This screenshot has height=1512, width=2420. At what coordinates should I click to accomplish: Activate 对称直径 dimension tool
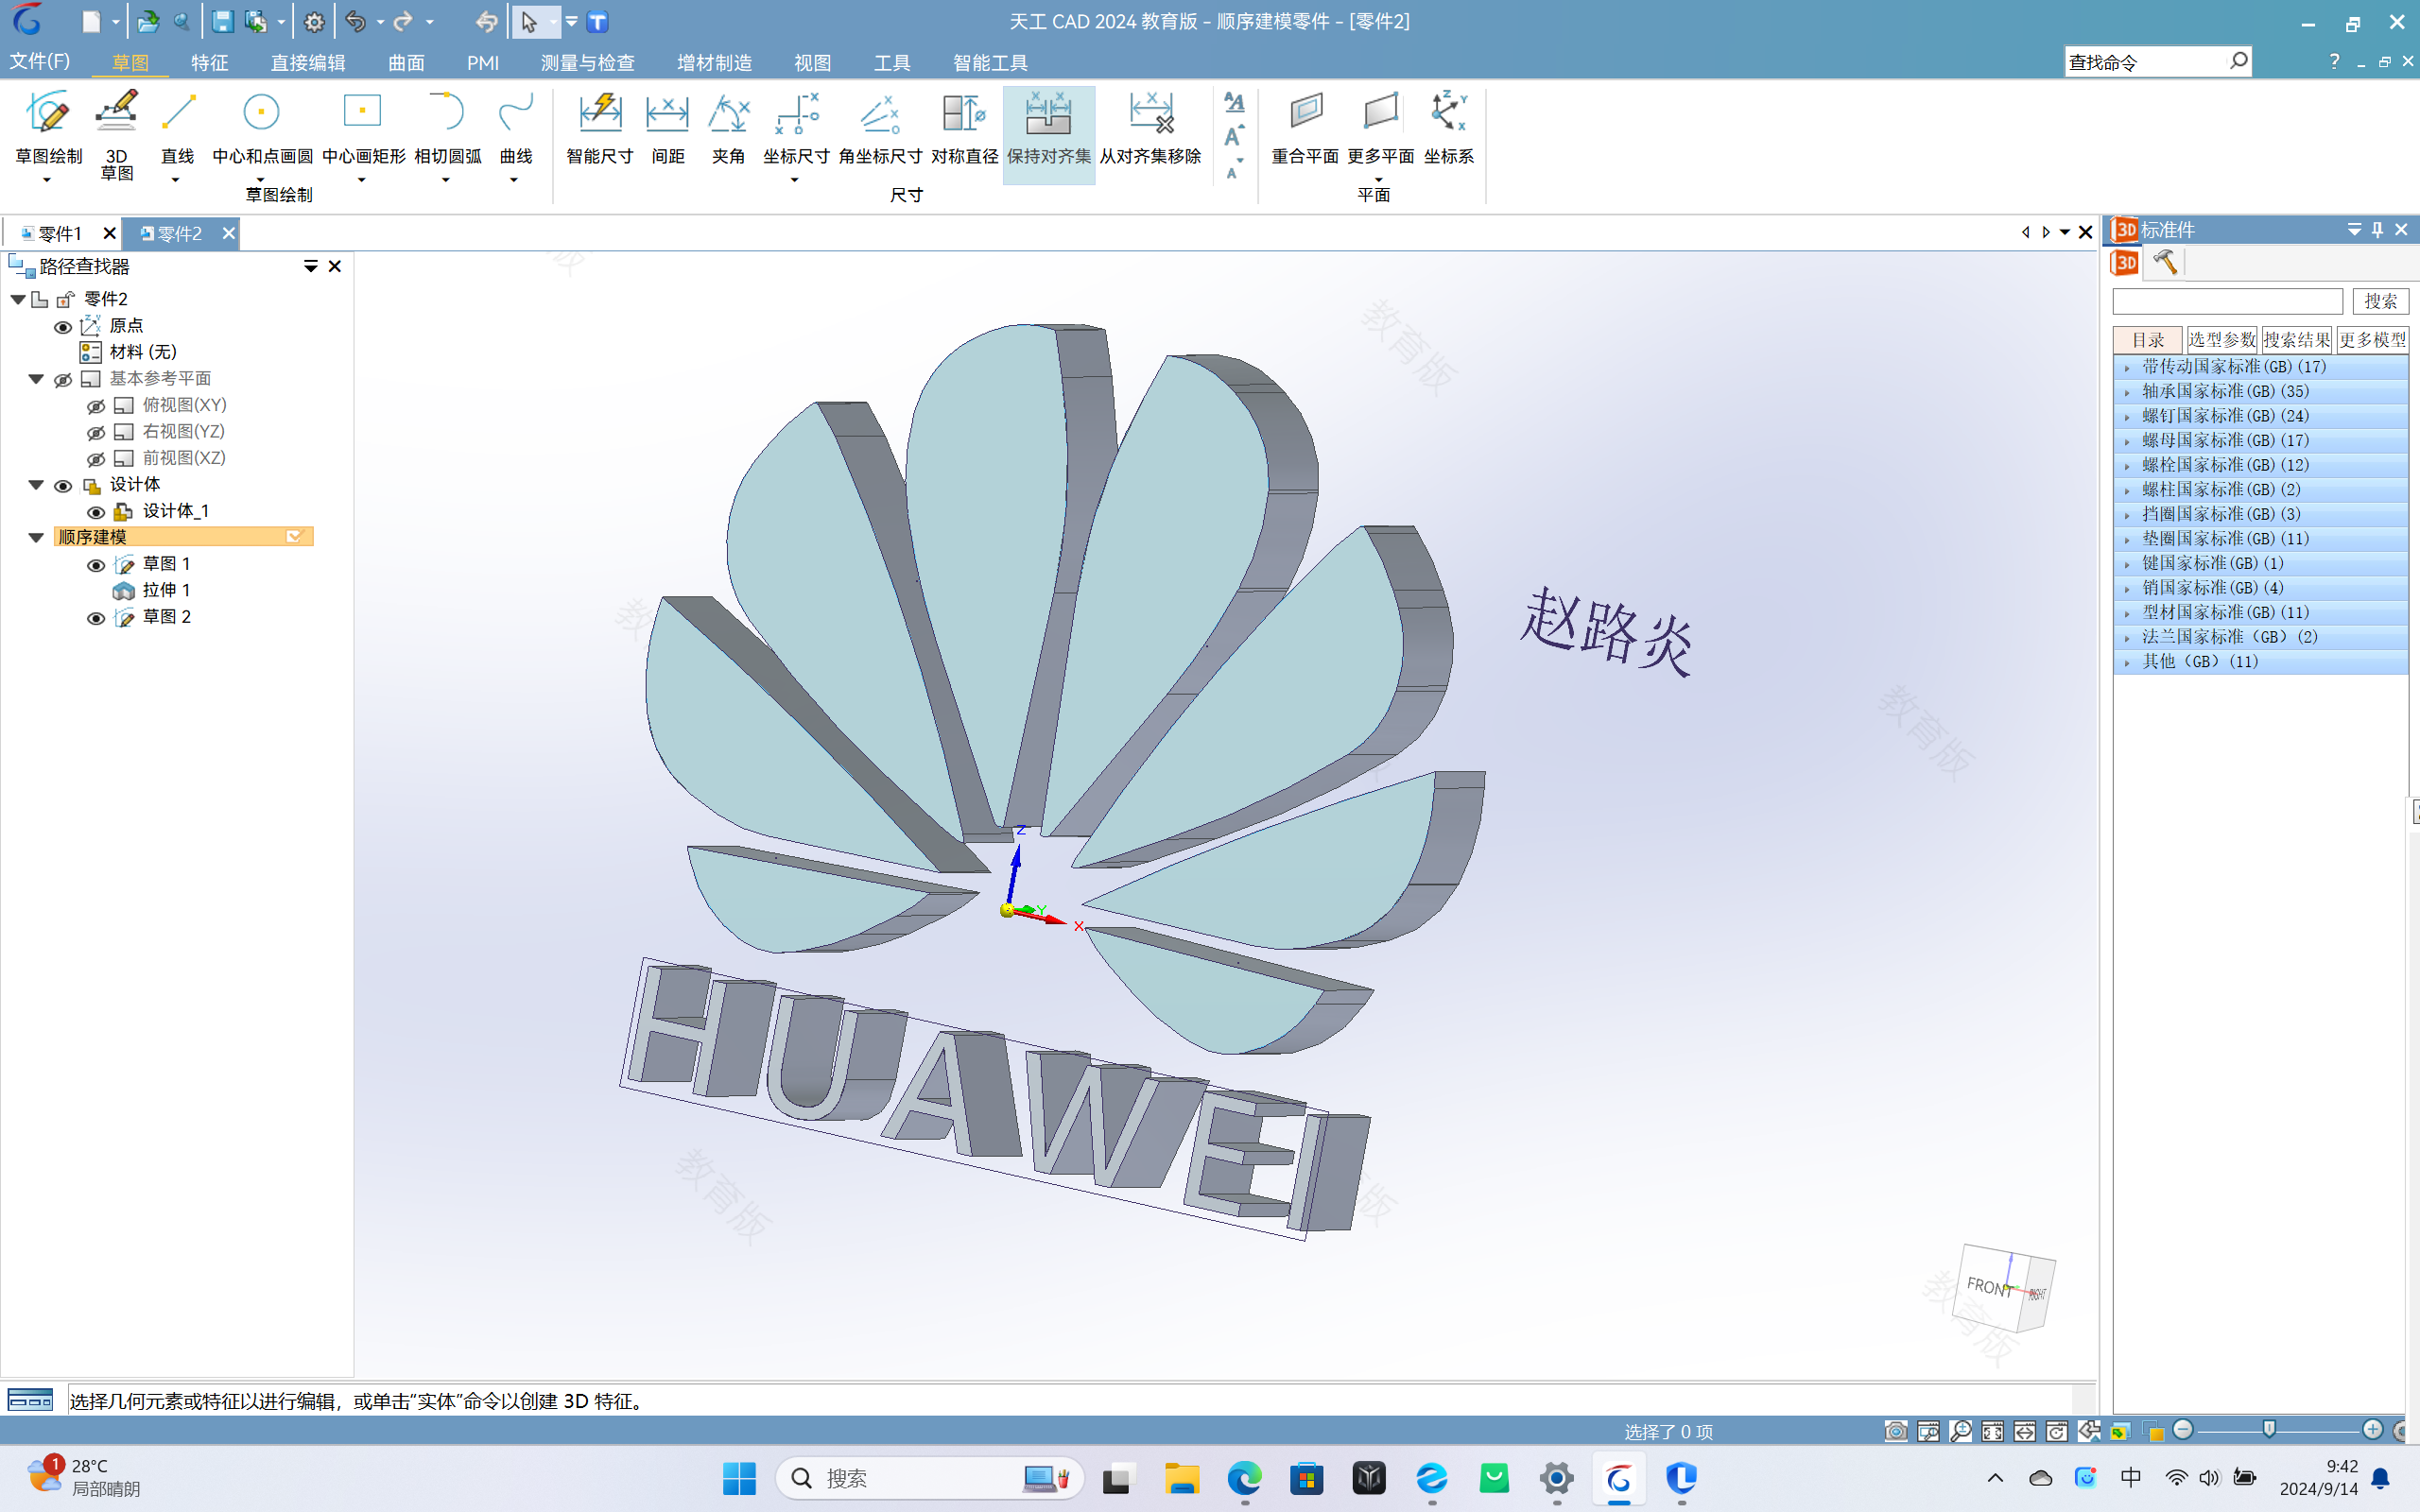(964, 128)
